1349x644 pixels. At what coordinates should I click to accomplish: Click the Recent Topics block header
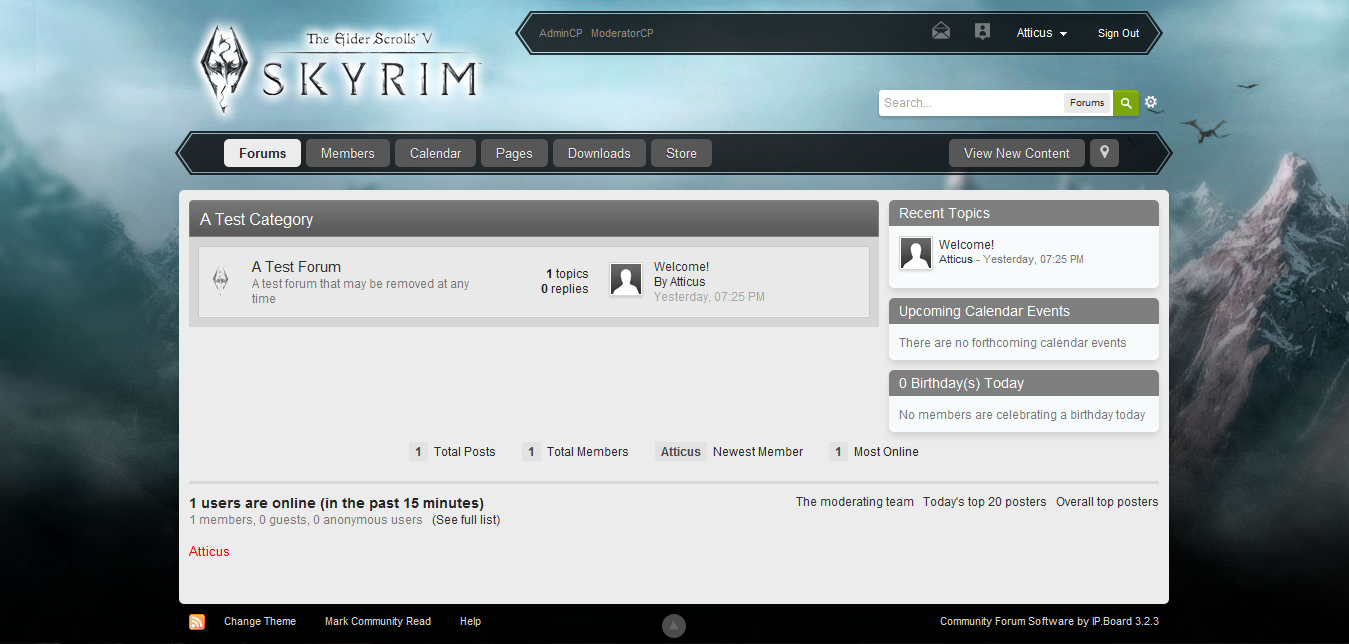point(1024,213)
